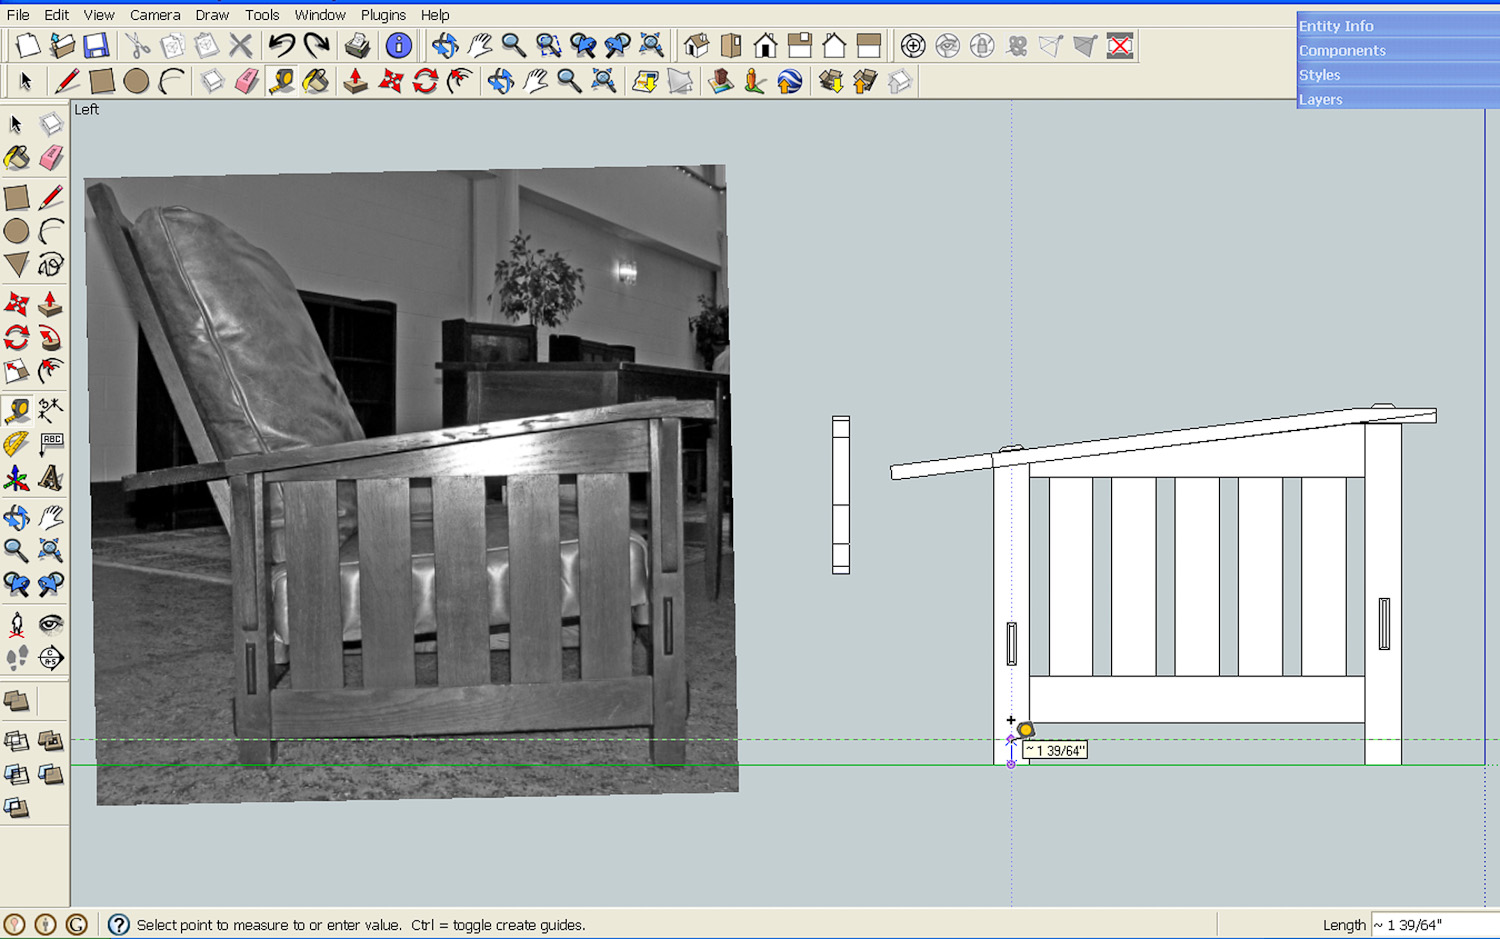Expand the Styles panel
1500x939 pixels.
(x=1398, y=74)
